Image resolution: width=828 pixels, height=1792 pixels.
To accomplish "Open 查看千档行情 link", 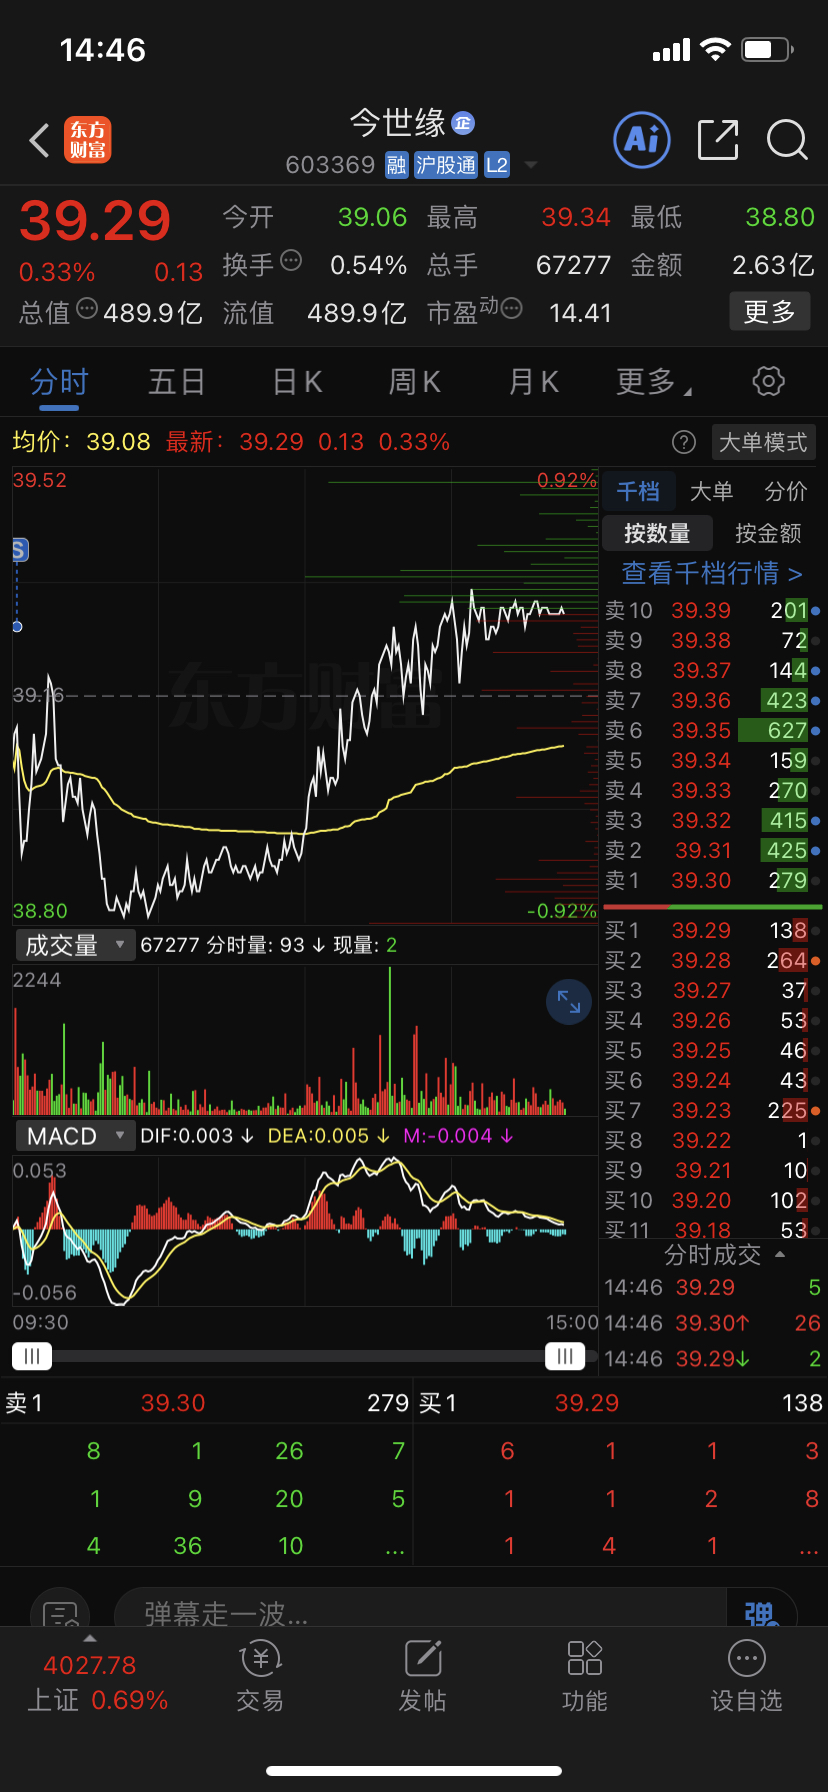I will pos(712,573).
